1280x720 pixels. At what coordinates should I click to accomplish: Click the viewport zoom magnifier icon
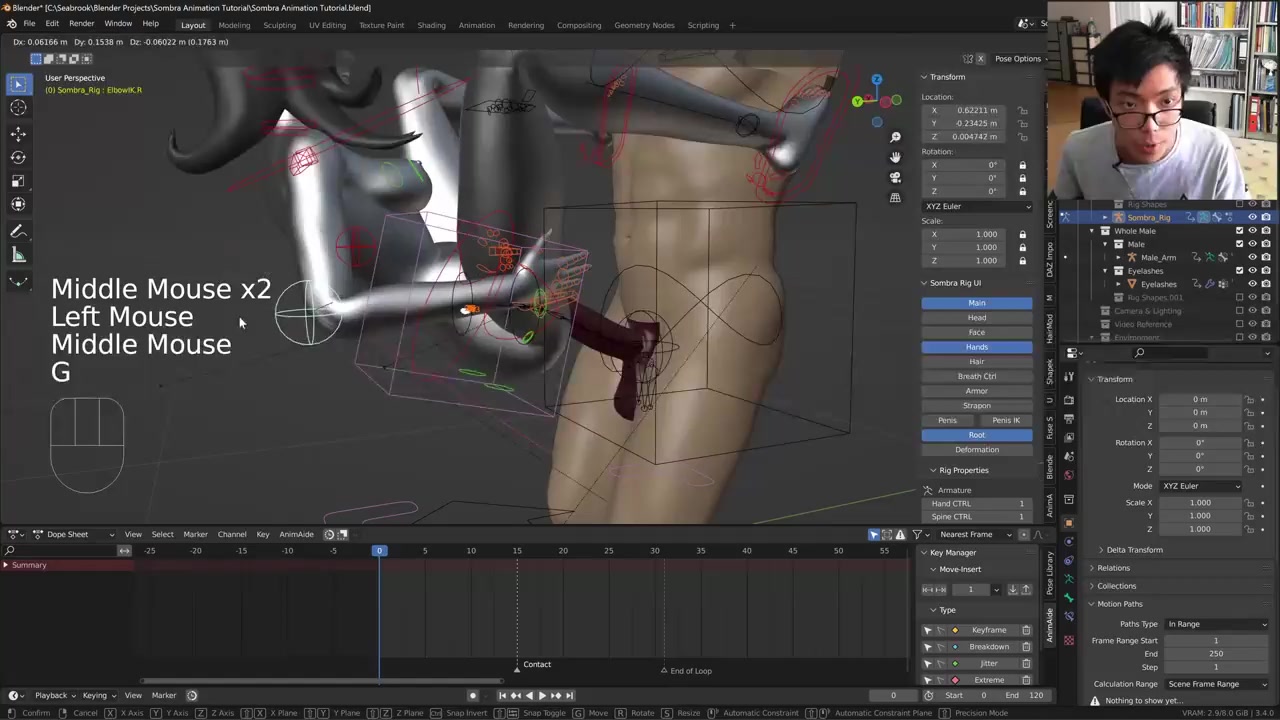coord(896,137)
